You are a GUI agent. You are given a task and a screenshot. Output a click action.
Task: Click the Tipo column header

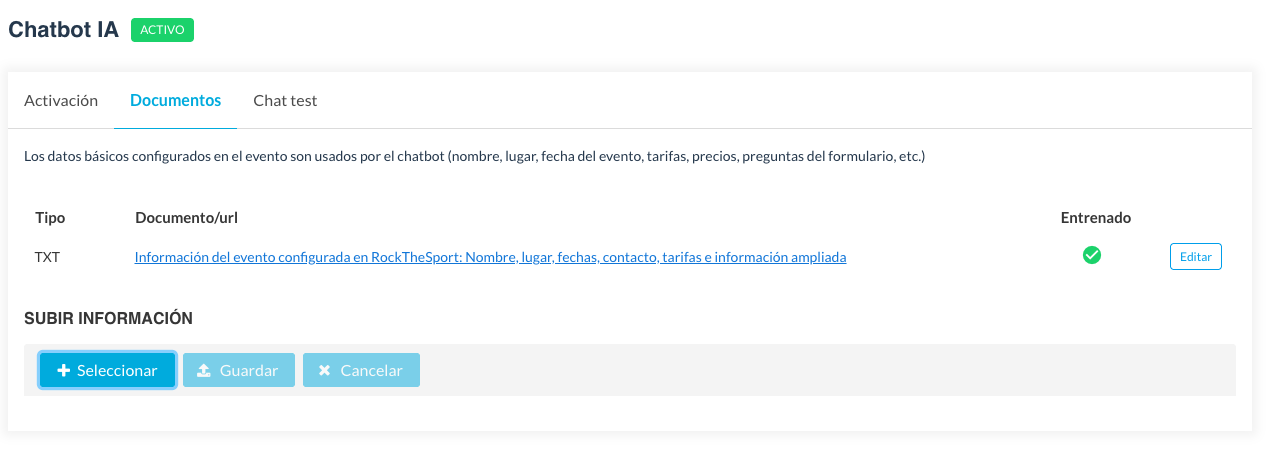tap(50, 217)
